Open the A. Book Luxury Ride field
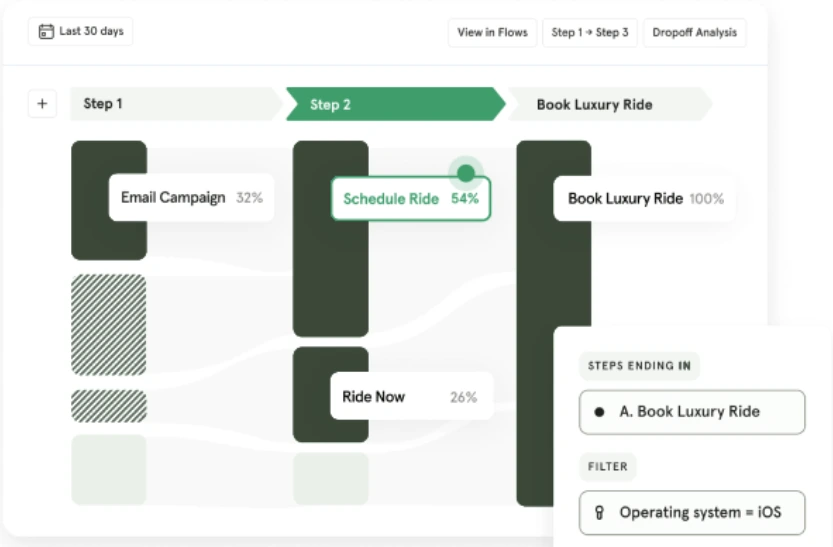Image resolution: width=833 pixels, height=547 pixels. 691,412
